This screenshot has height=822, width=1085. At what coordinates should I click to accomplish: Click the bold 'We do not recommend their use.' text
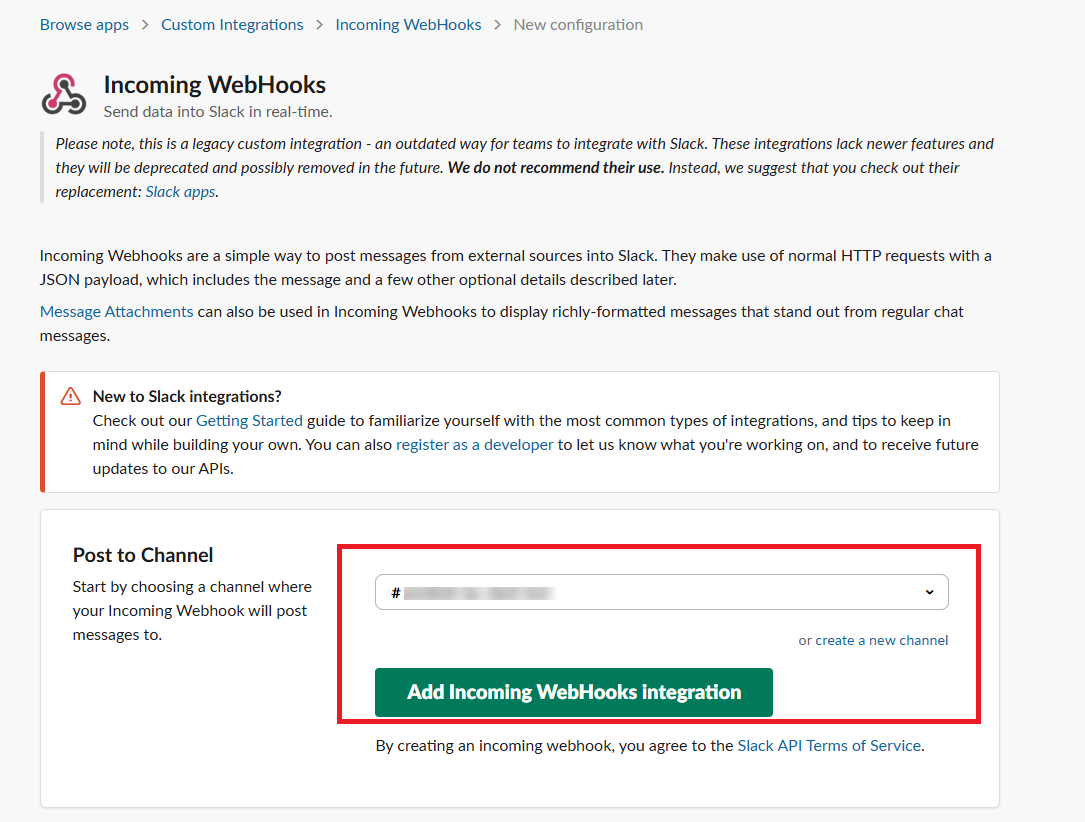(556, 168)
